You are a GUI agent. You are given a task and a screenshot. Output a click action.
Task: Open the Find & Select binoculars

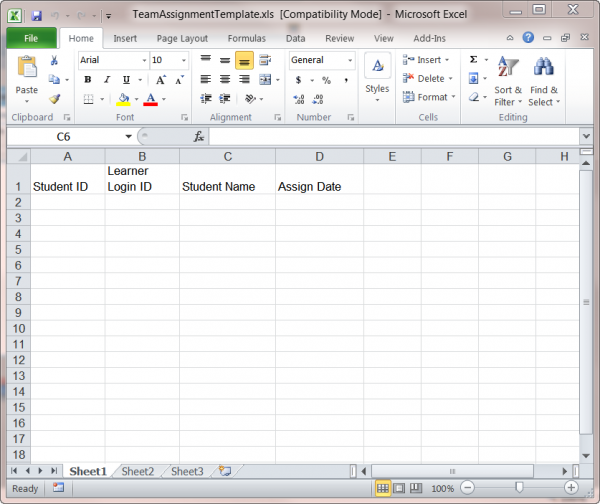click(x=544, y=80)
